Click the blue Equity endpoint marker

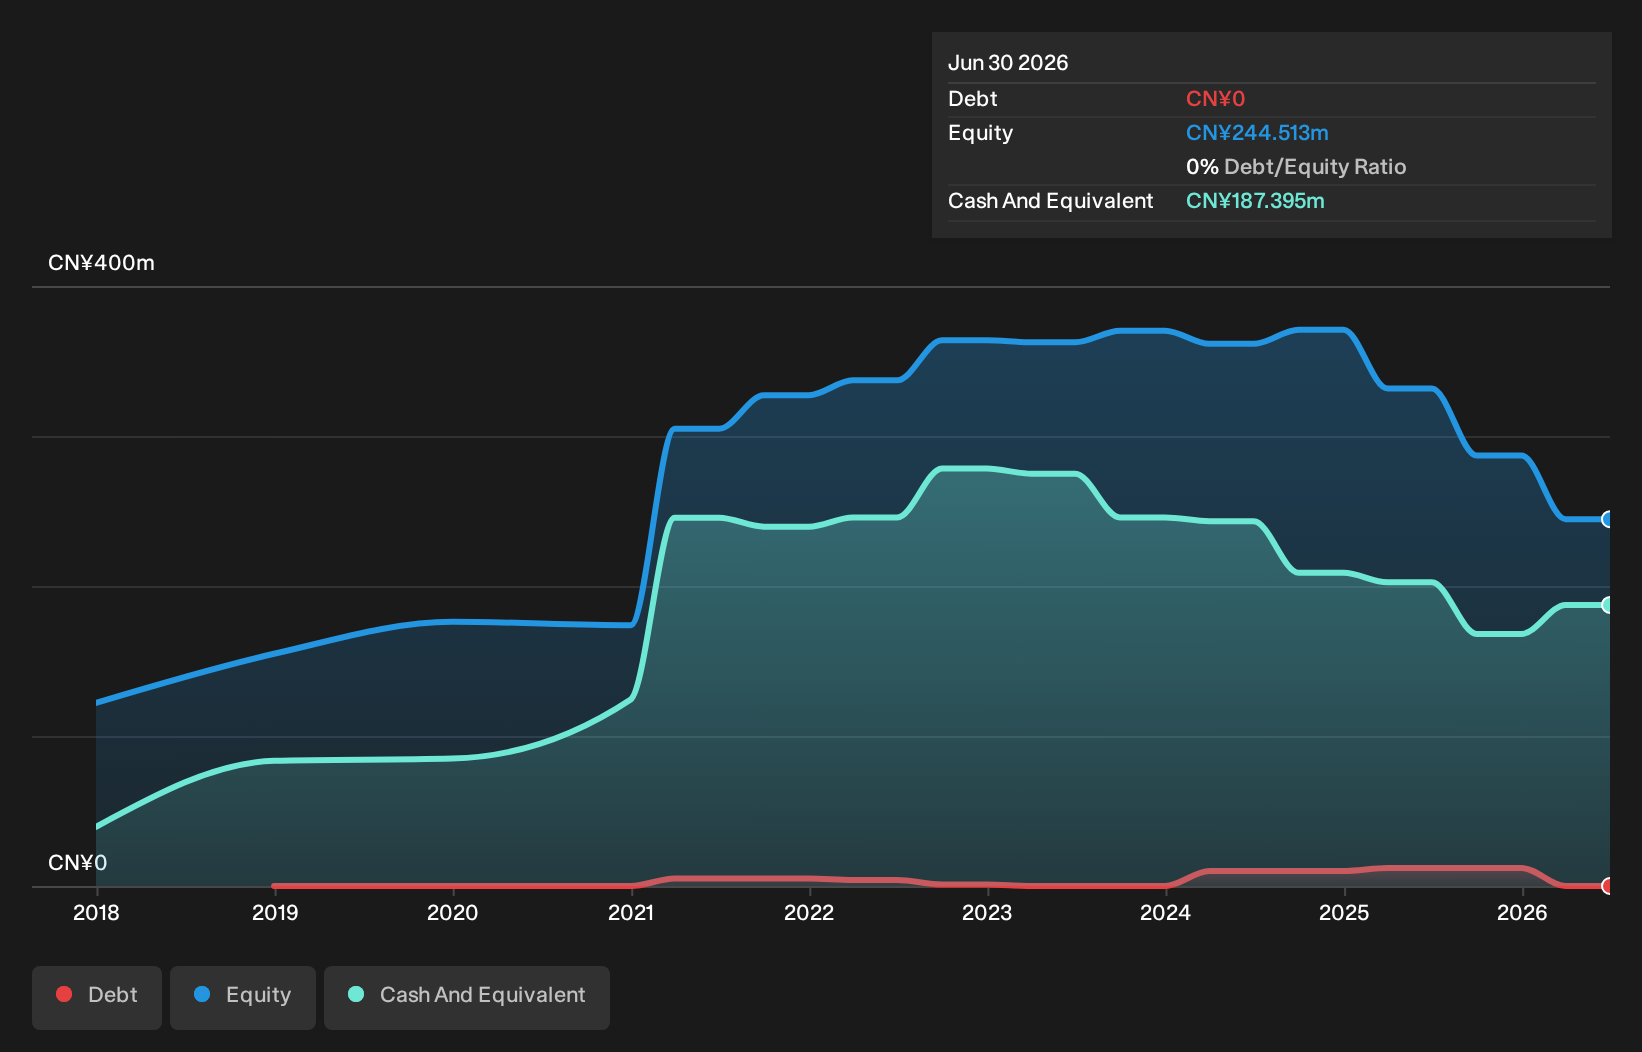click(1608, 519)
